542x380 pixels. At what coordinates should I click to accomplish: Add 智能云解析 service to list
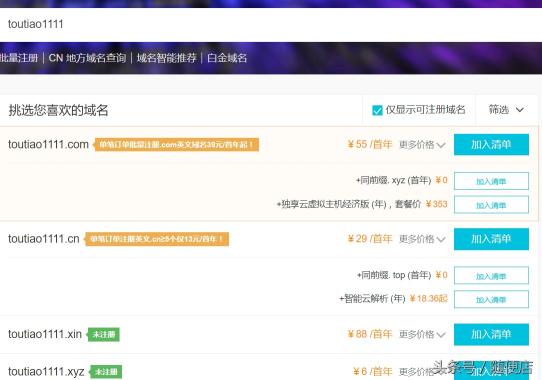(491, 299)
